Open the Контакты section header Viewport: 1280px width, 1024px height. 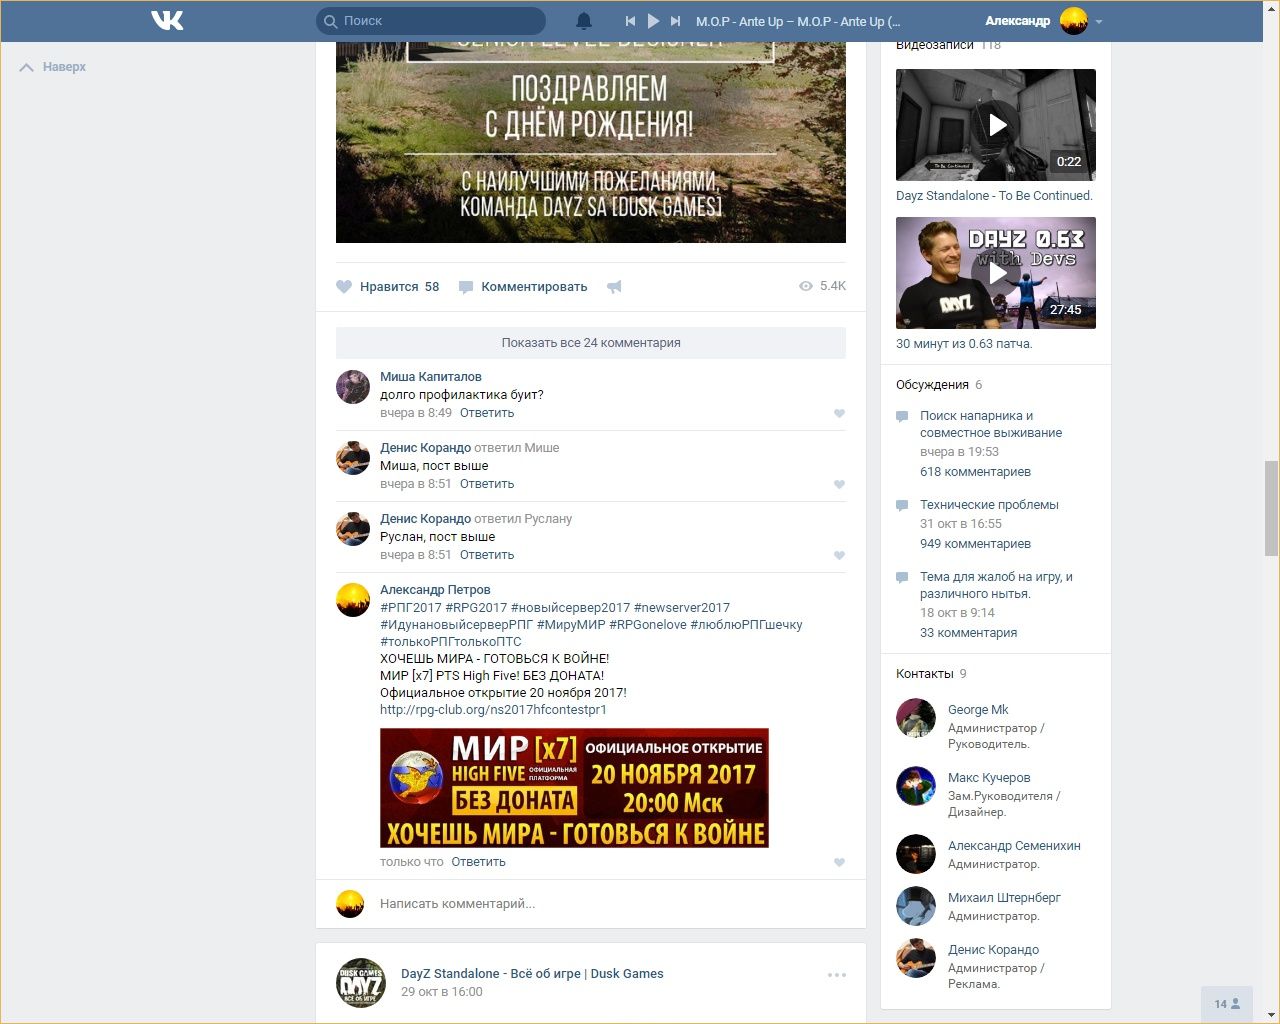(924, 674)
